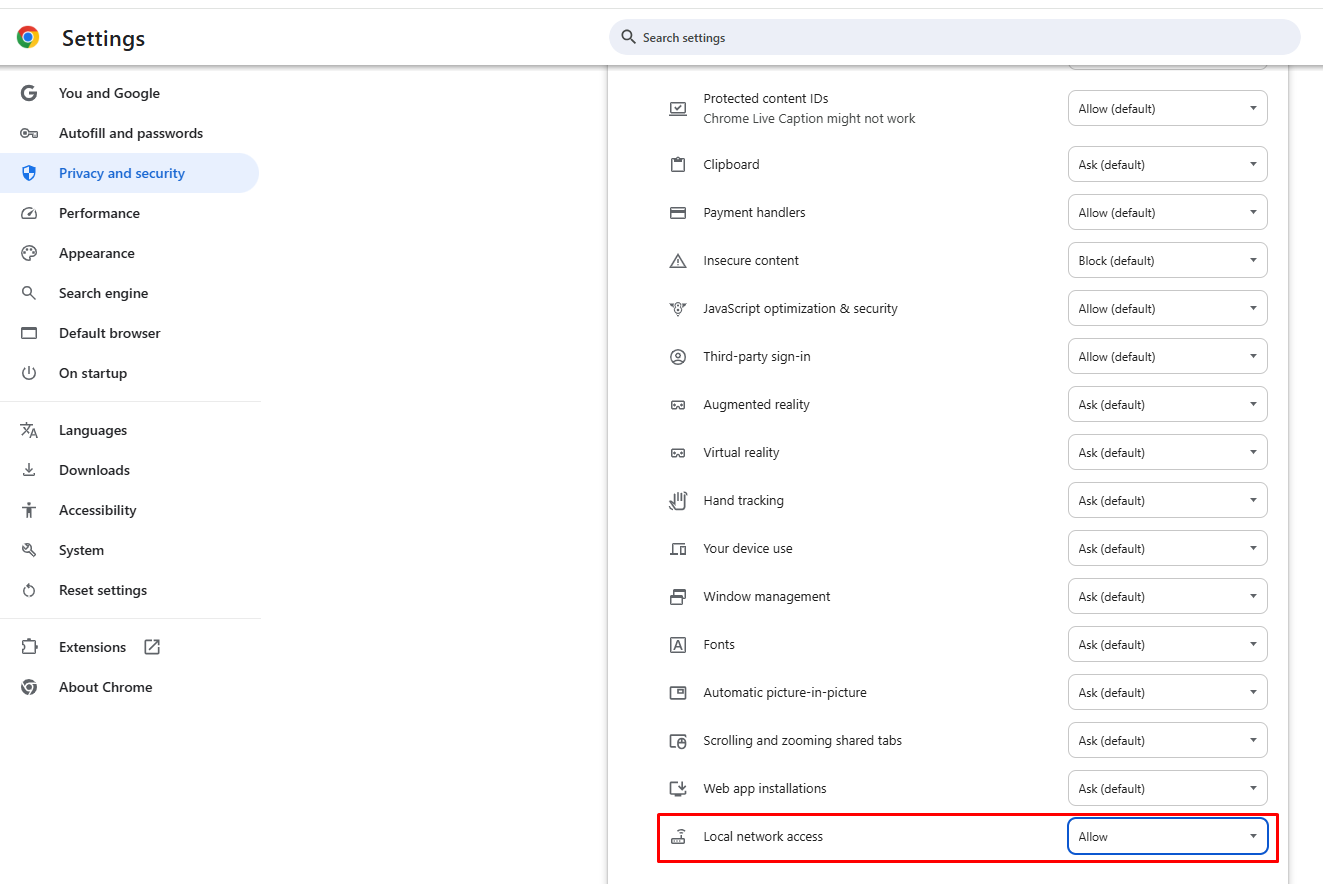Open the Local network access dropdown
The image size is (1323, 884).
pos(1167,837)
